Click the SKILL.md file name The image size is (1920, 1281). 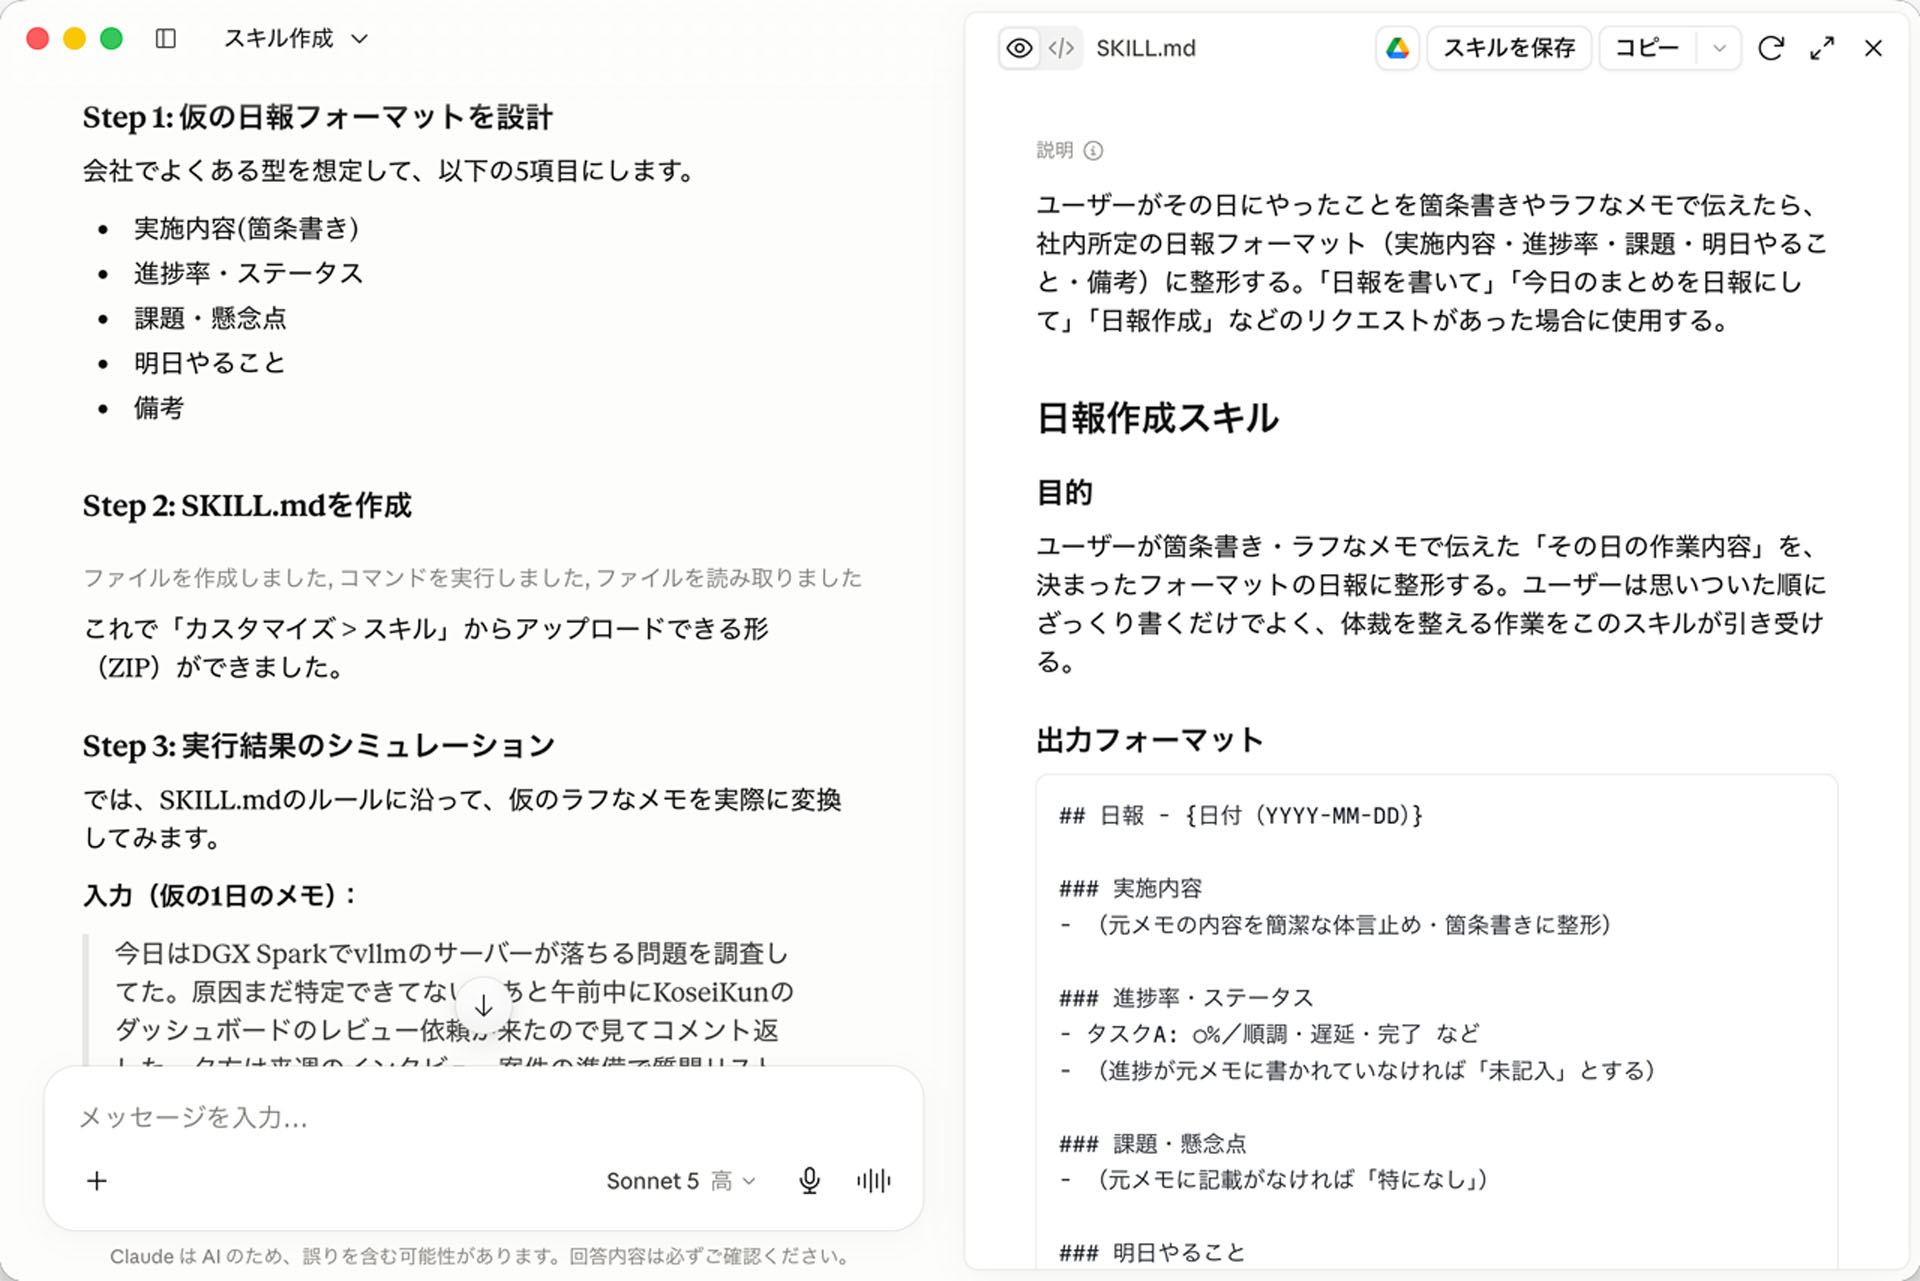[x=1145, y=48]
